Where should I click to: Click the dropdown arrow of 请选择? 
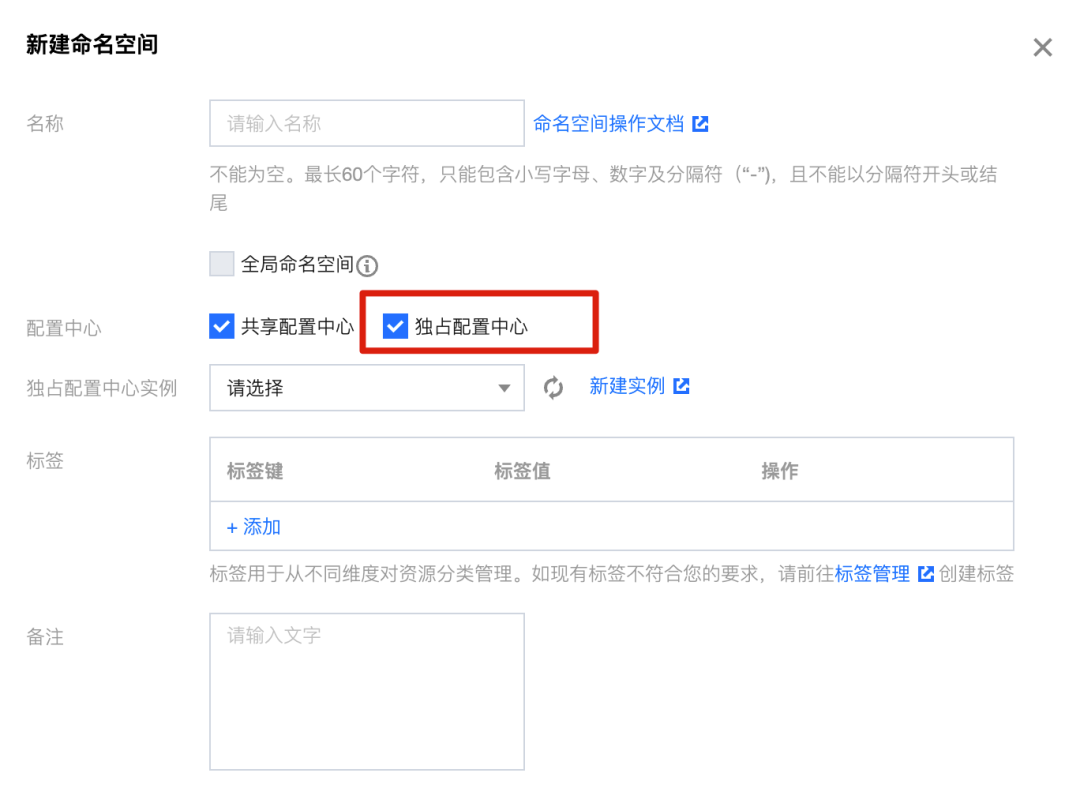pyautogui.click(x=504, y=388)
